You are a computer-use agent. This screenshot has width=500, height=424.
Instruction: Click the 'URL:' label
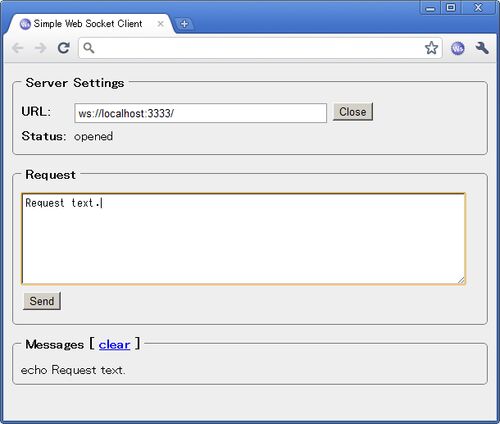[x=36, y=111]
